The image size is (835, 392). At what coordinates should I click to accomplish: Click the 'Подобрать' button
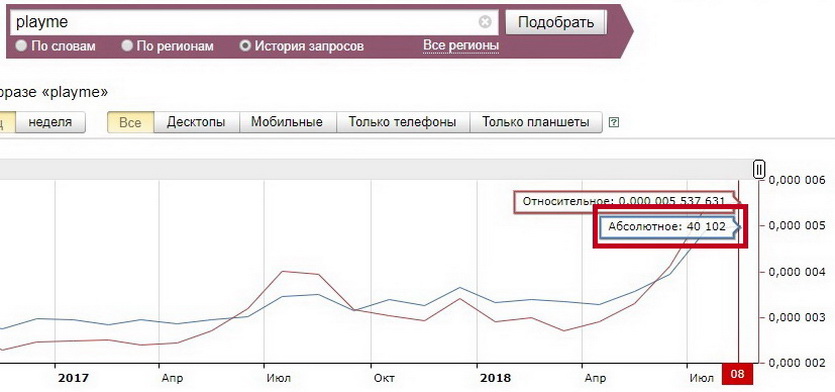coord(555,22)
